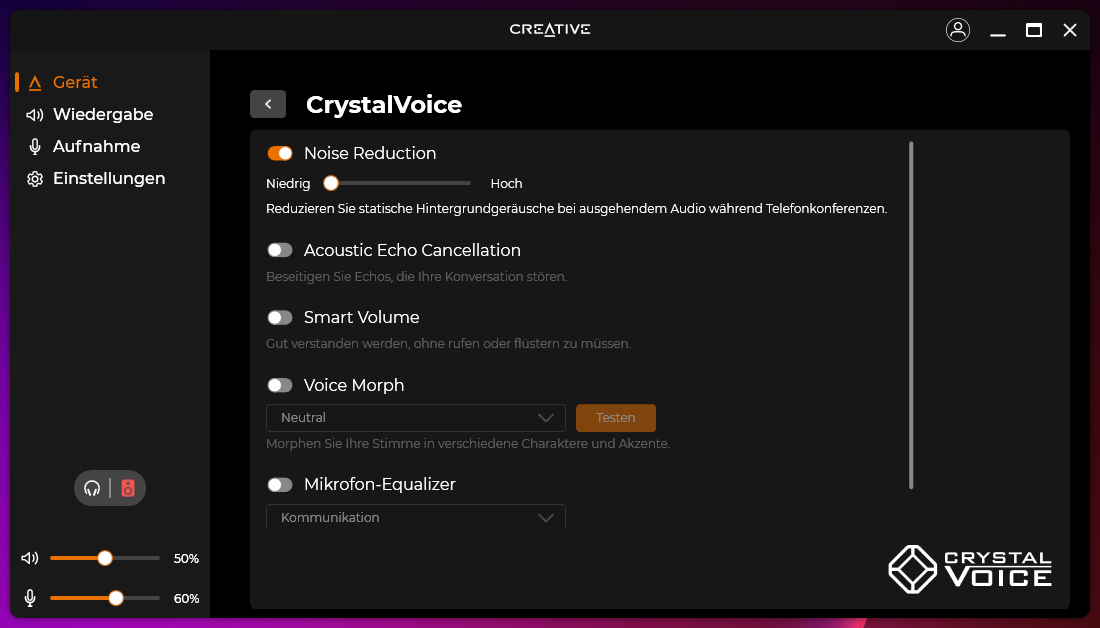Click the Crystal Voice logo

969,568
